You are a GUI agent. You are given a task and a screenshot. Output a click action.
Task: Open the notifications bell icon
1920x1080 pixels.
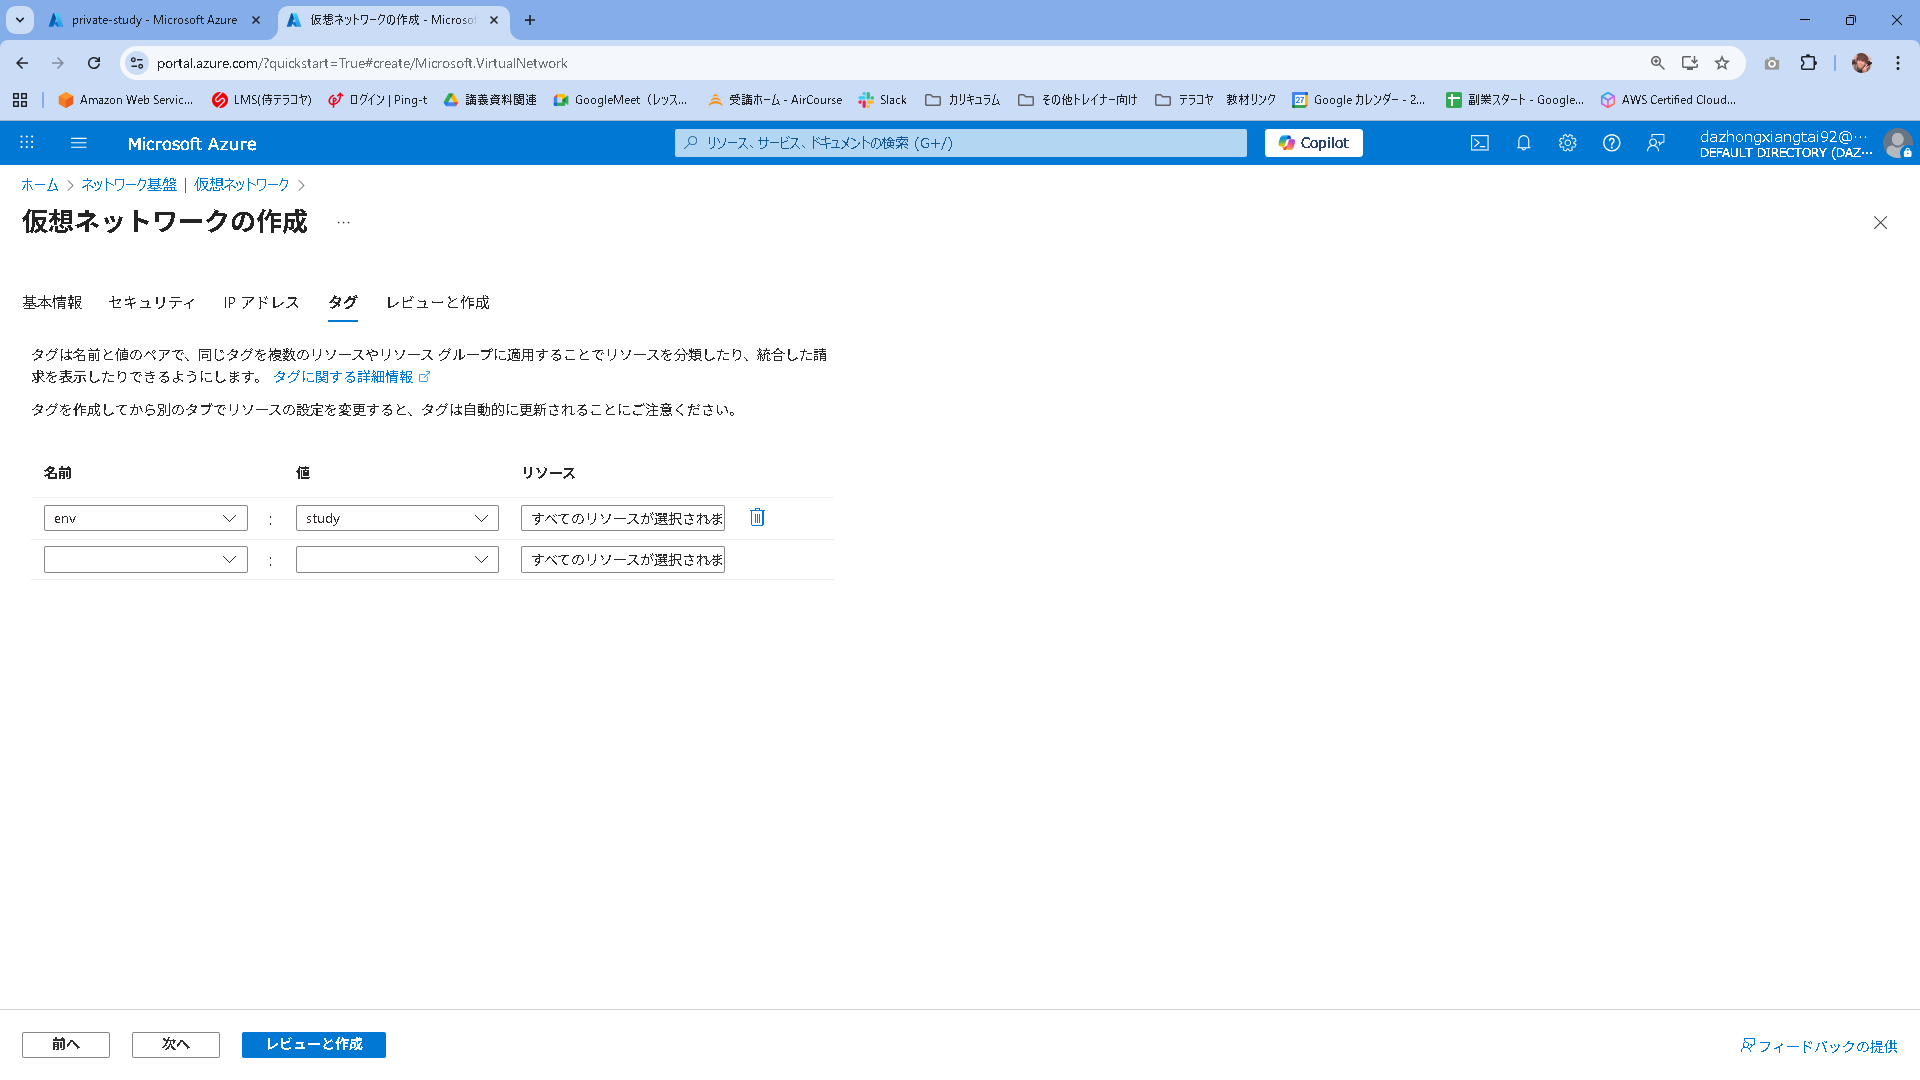[1523, 143]
